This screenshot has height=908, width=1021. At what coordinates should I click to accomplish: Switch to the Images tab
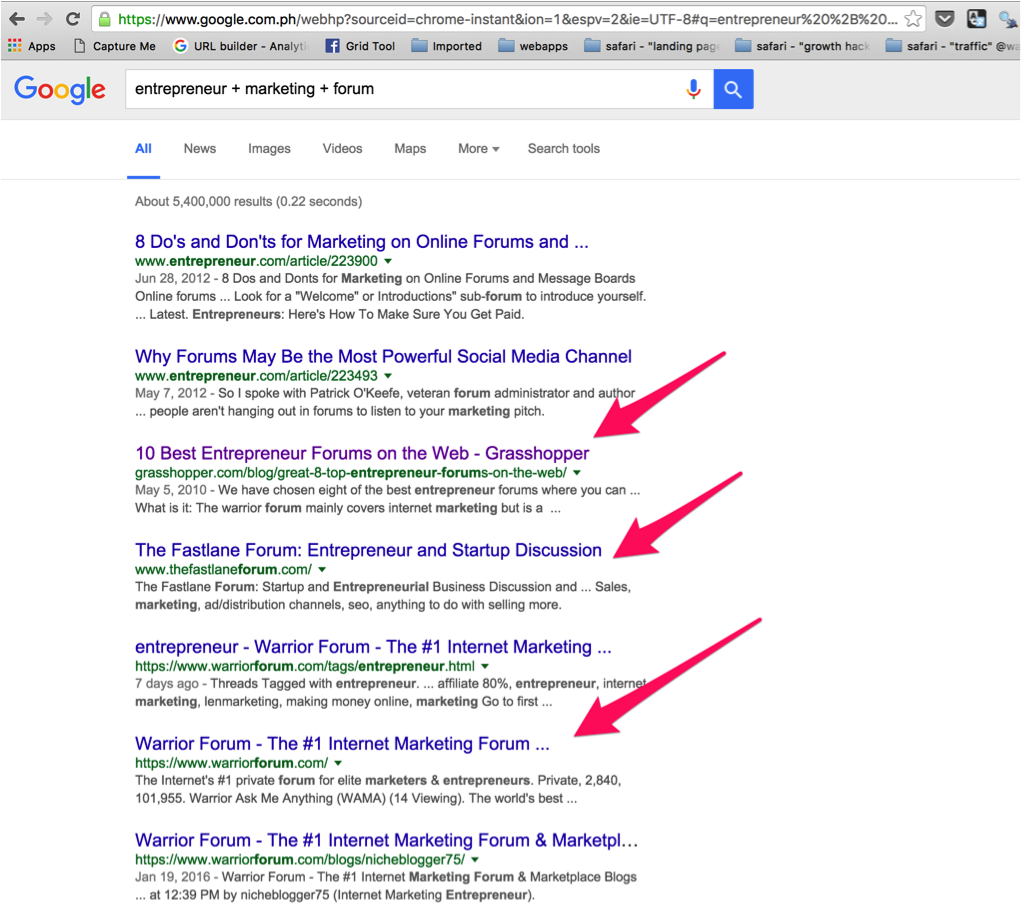click(x=269, y=149)
